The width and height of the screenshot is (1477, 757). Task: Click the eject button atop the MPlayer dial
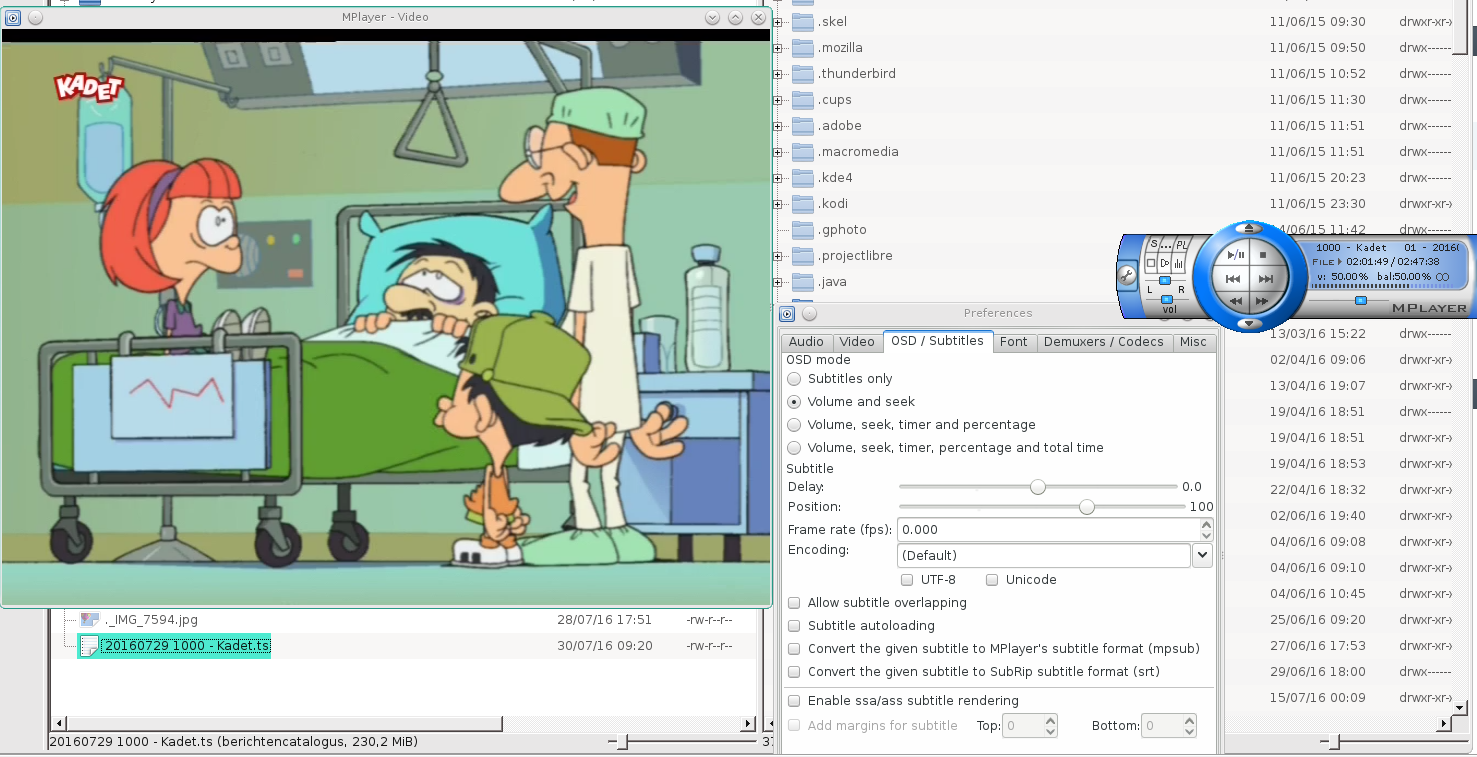pos(1249,228)
